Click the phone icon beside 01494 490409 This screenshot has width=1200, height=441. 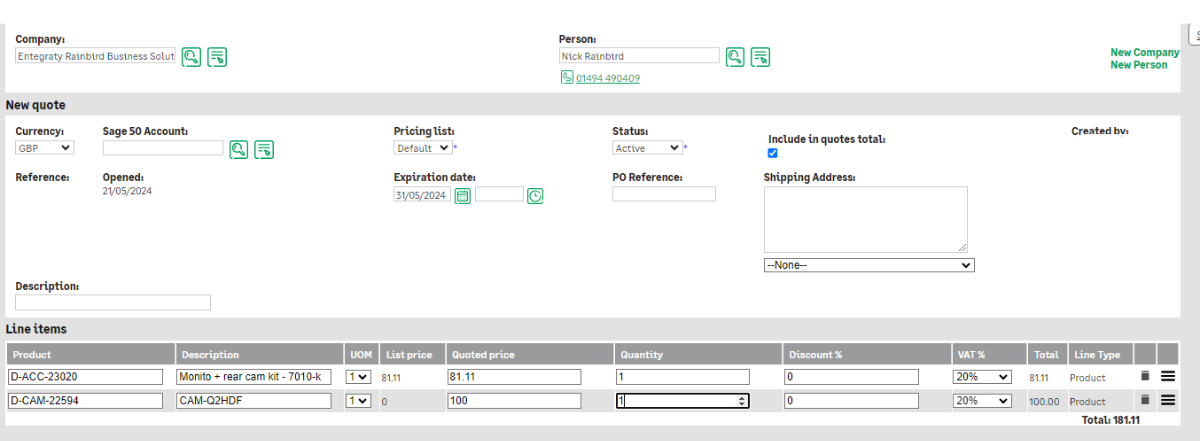[567, 78]
